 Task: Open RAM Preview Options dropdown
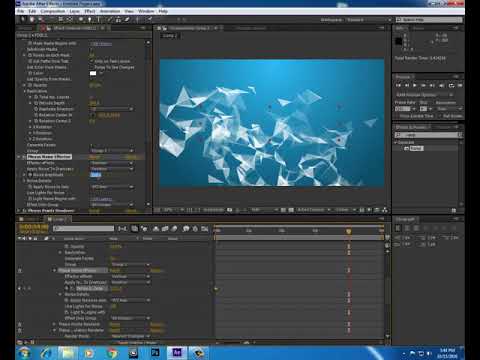425,95
